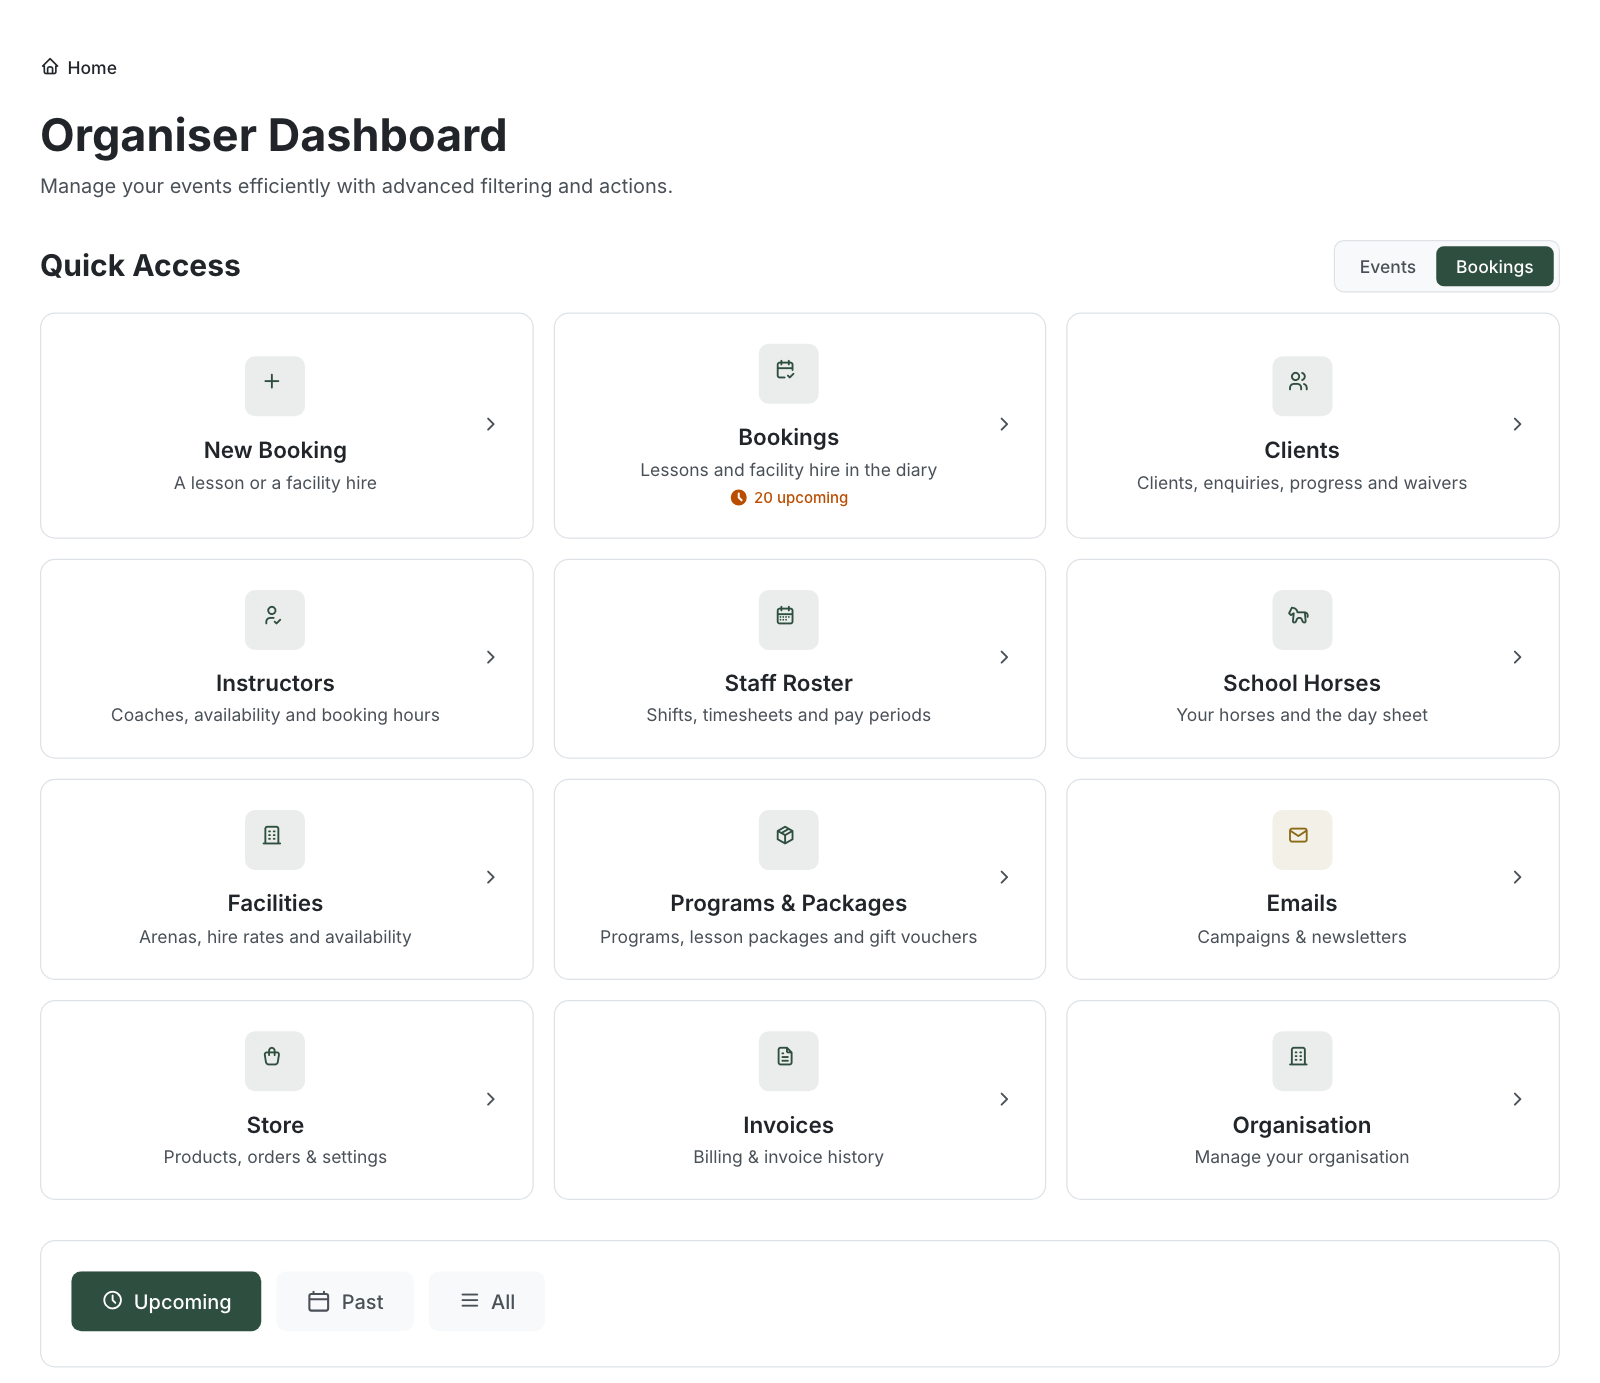Click the document icon on Invoices card
The image size is (1600, 1383).
tap(786, 1057)
